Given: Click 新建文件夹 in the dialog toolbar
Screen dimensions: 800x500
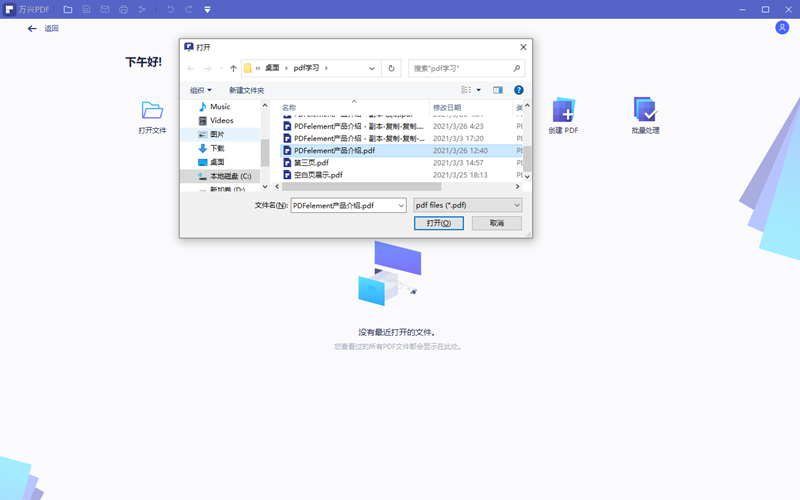Looking at the screenshot, I should 246,90.
